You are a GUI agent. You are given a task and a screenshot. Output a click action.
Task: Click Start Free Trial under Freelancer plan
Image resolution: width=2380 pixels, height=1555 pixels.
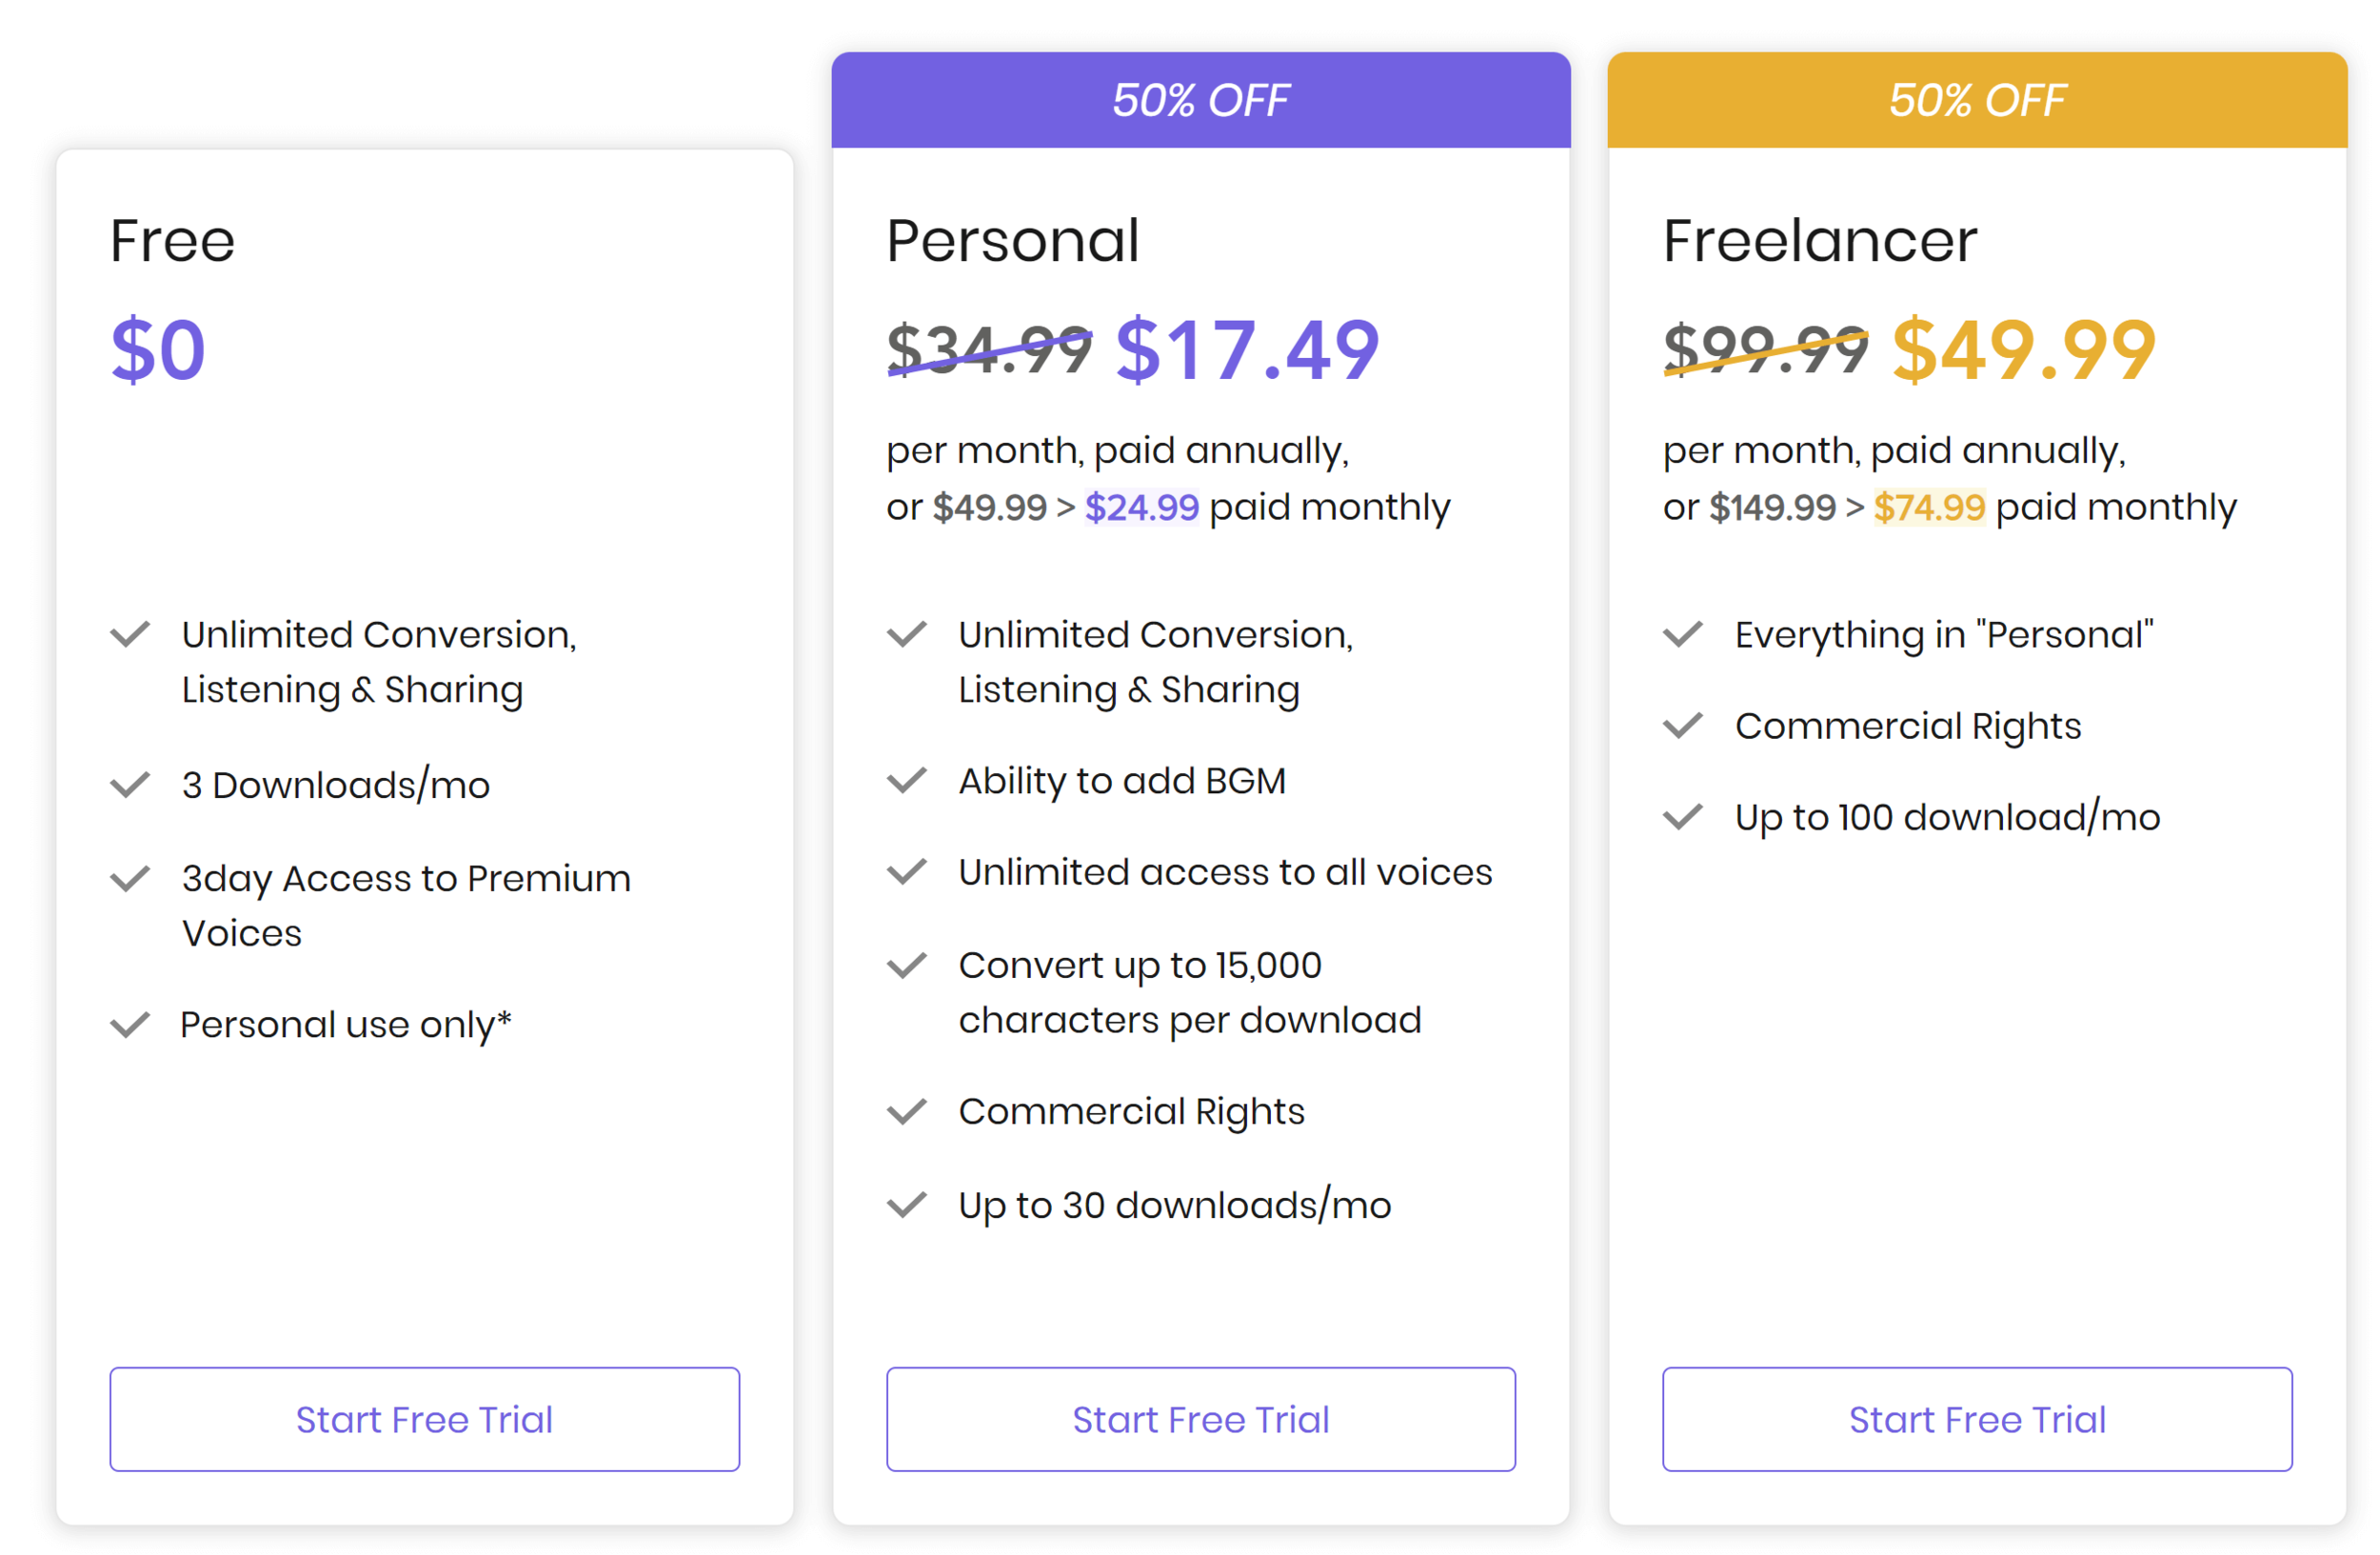coord(1976,1419)
